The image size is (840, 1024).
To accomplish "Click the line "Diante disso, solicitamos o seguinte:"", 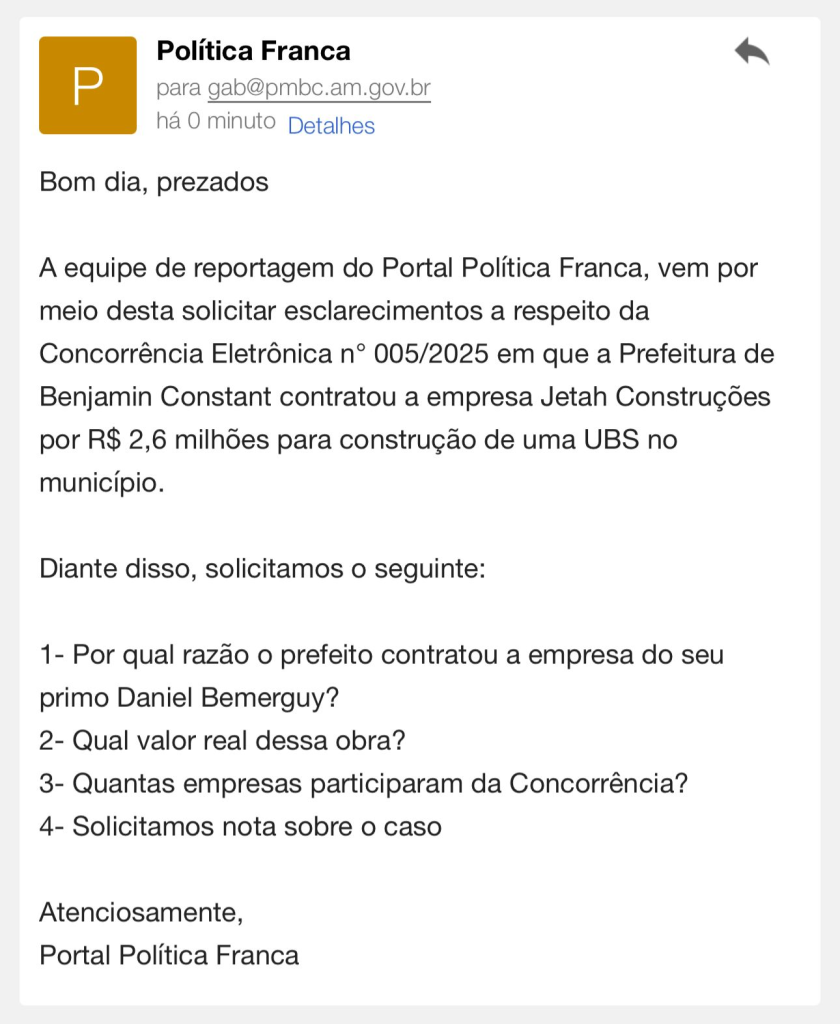I will 262,570.
